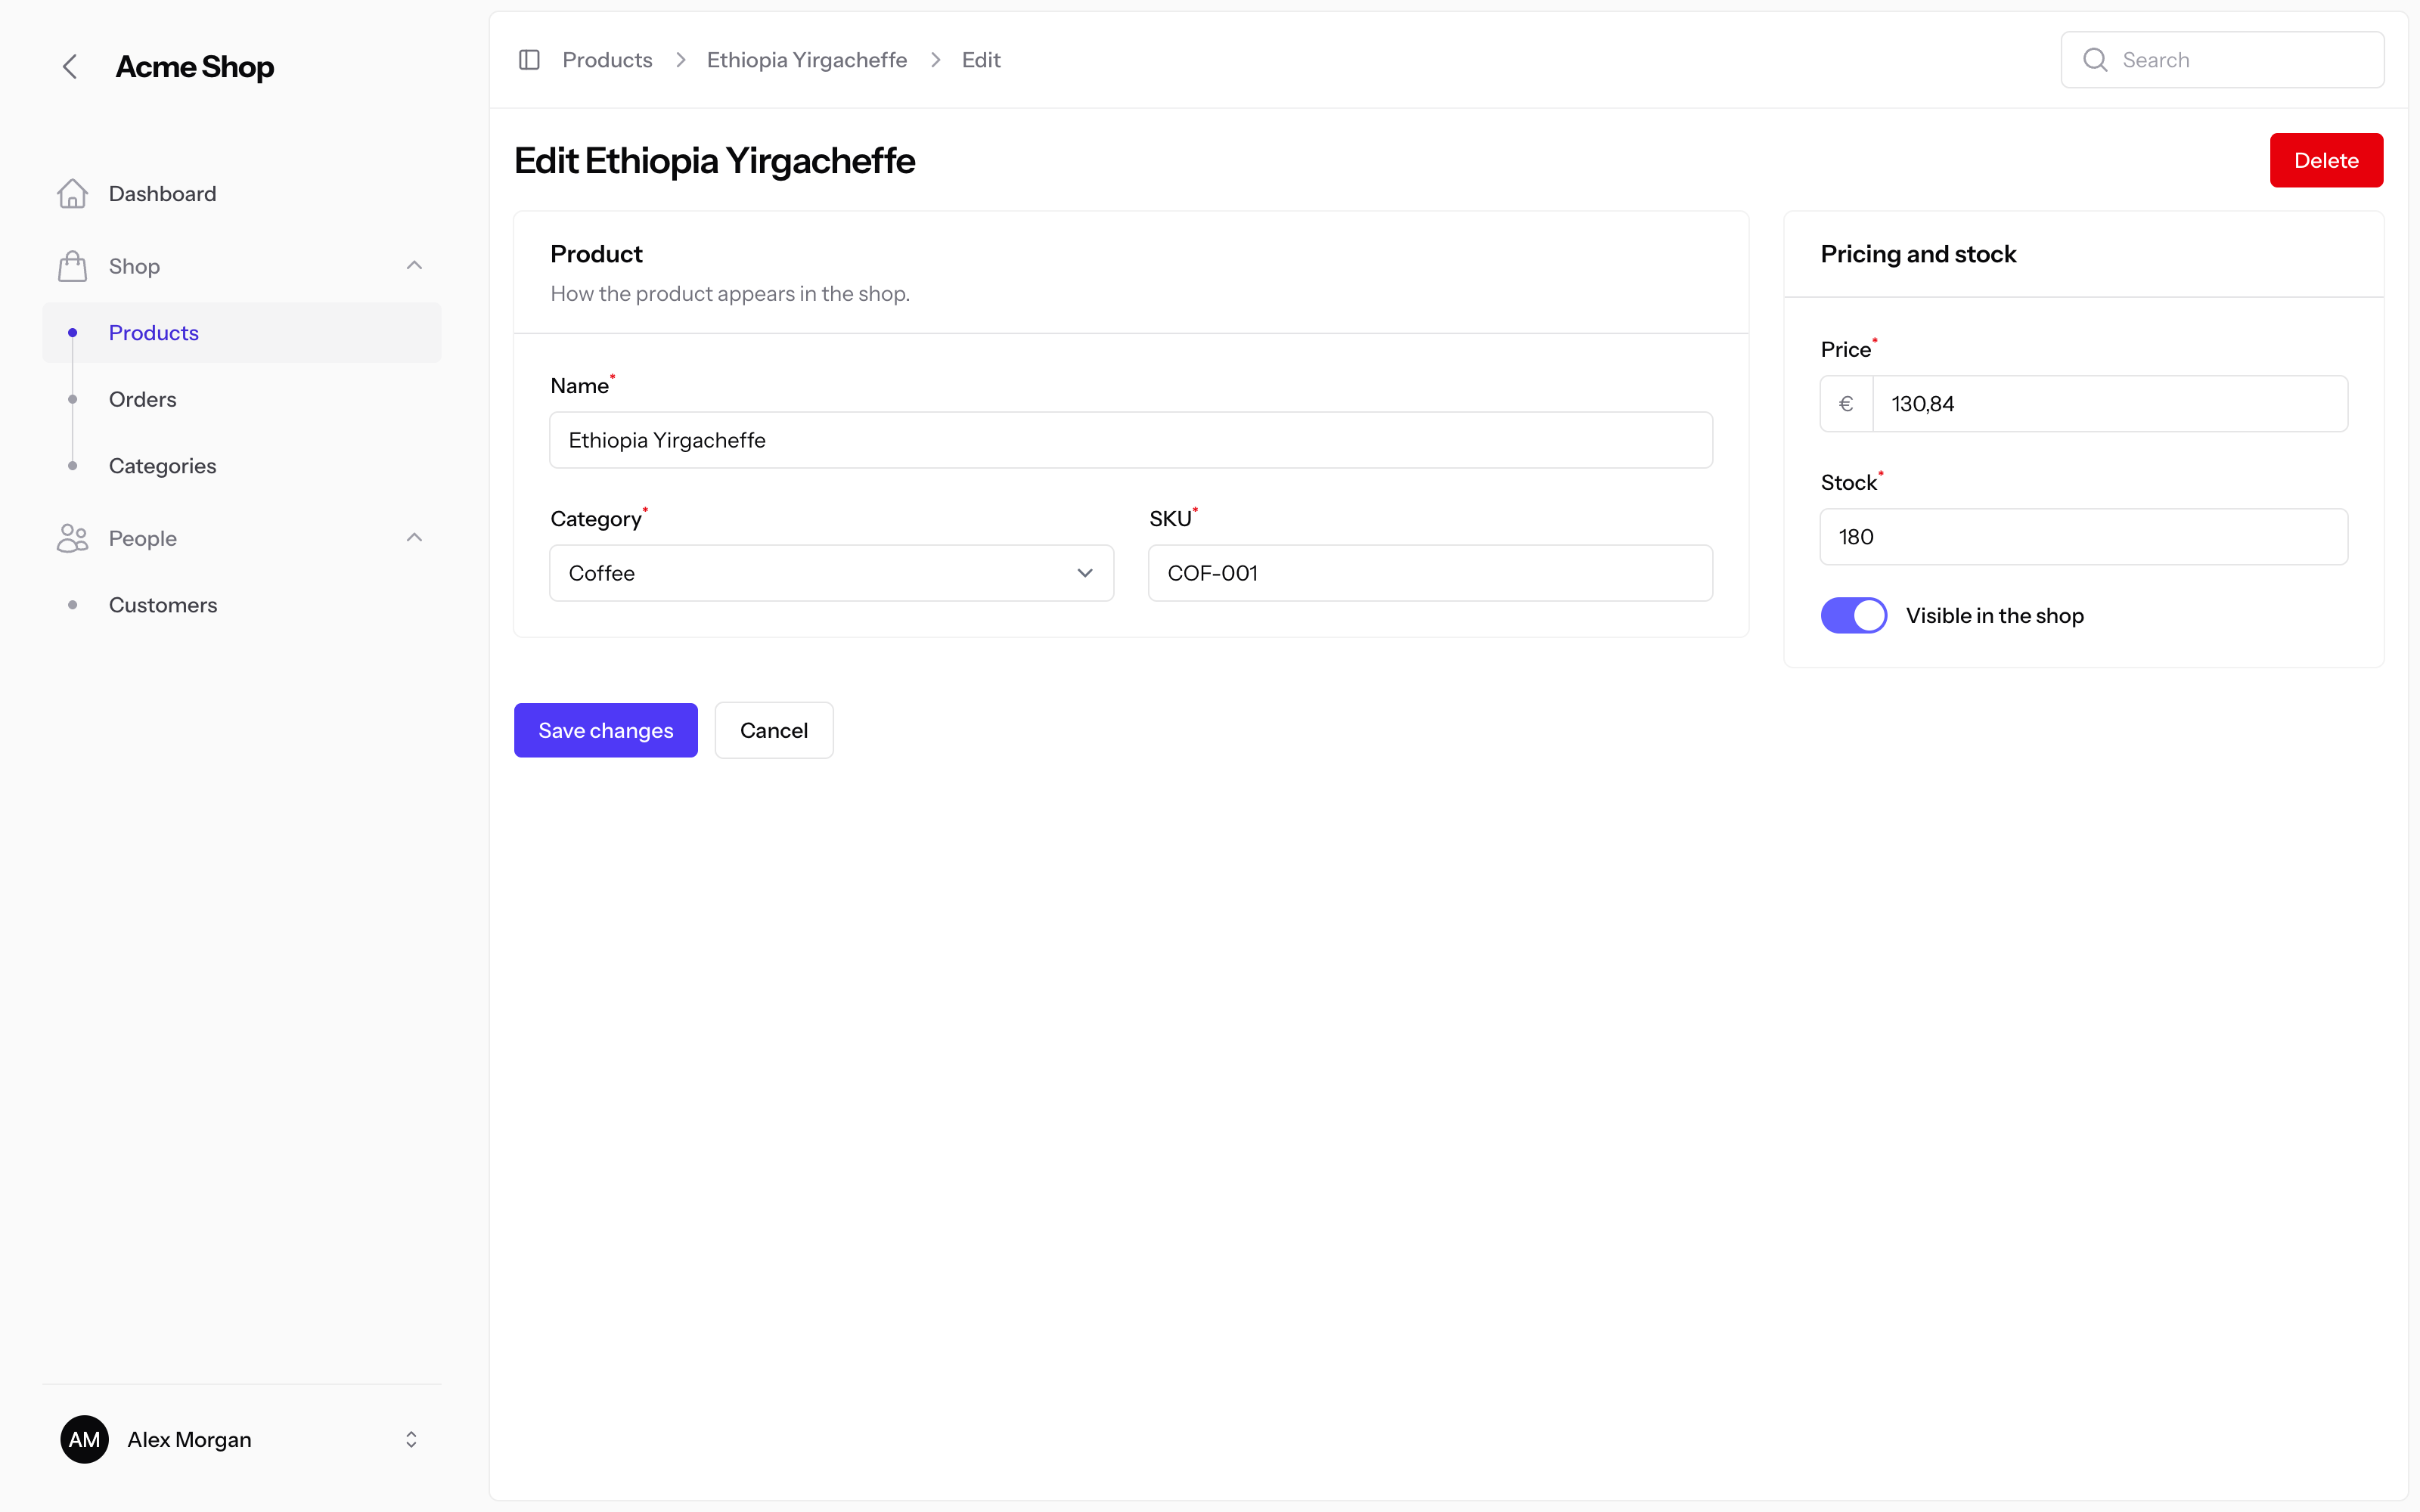Click Products breadcrumb link

coord(607,60)
